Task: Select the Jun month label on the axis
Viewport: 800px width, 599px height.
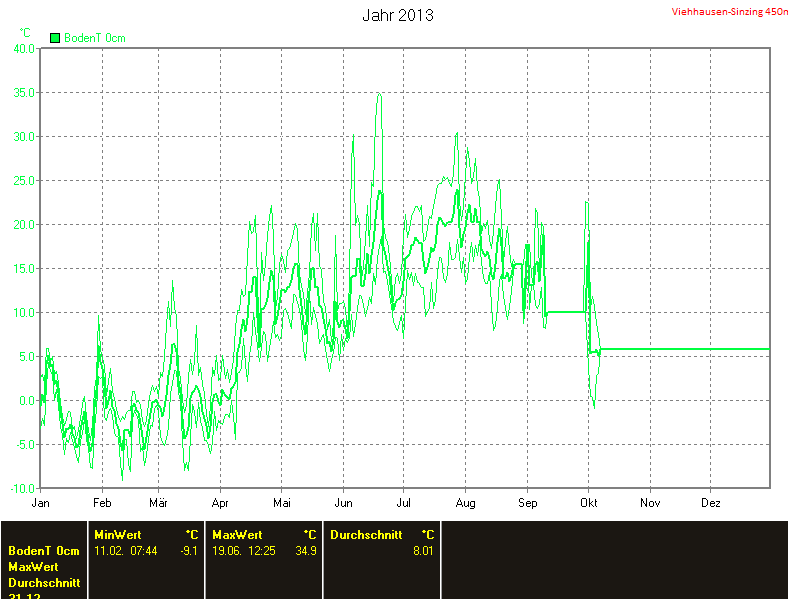Action: click(343, 502)
